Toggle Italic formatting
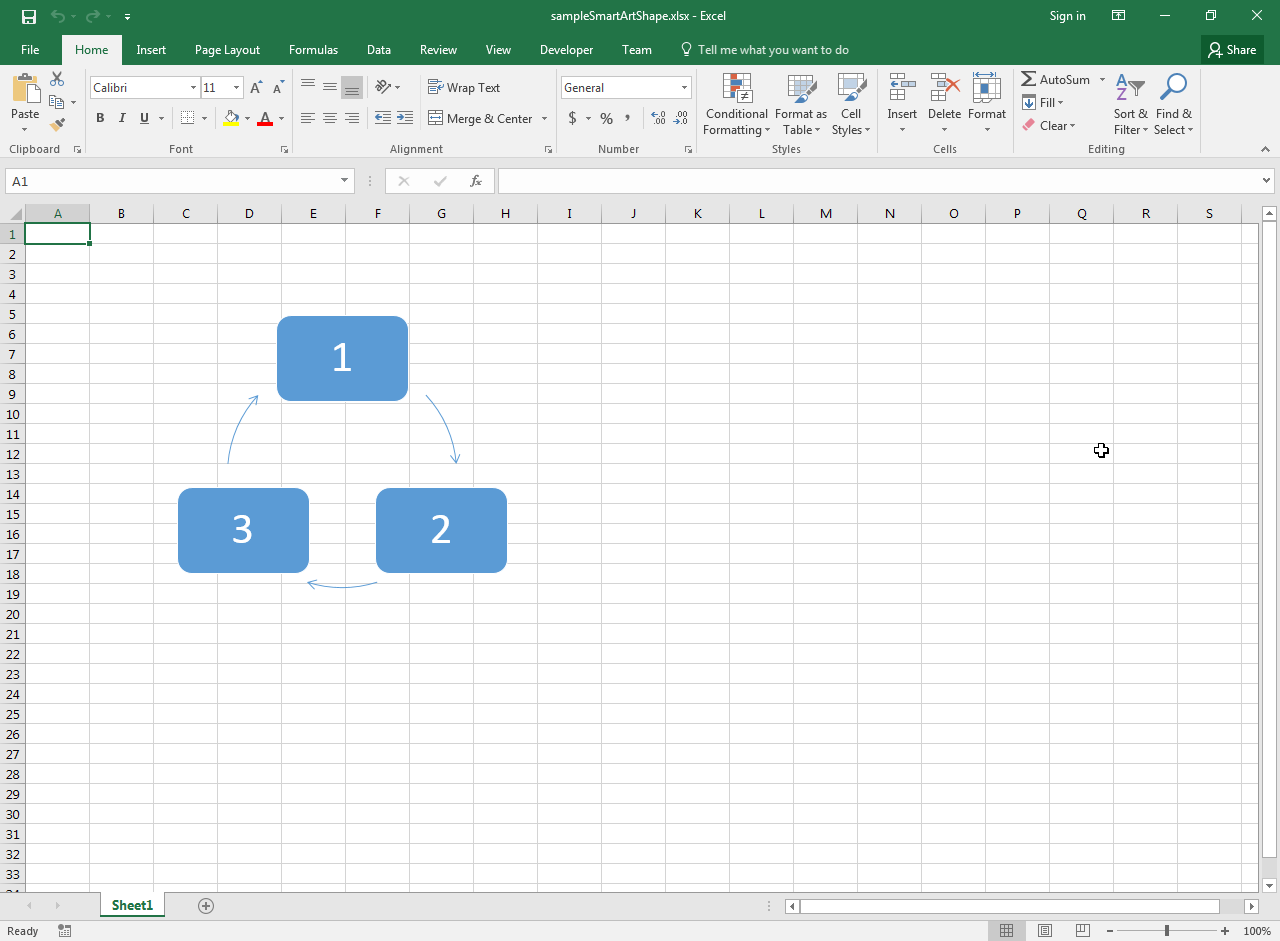 point(122,118)
